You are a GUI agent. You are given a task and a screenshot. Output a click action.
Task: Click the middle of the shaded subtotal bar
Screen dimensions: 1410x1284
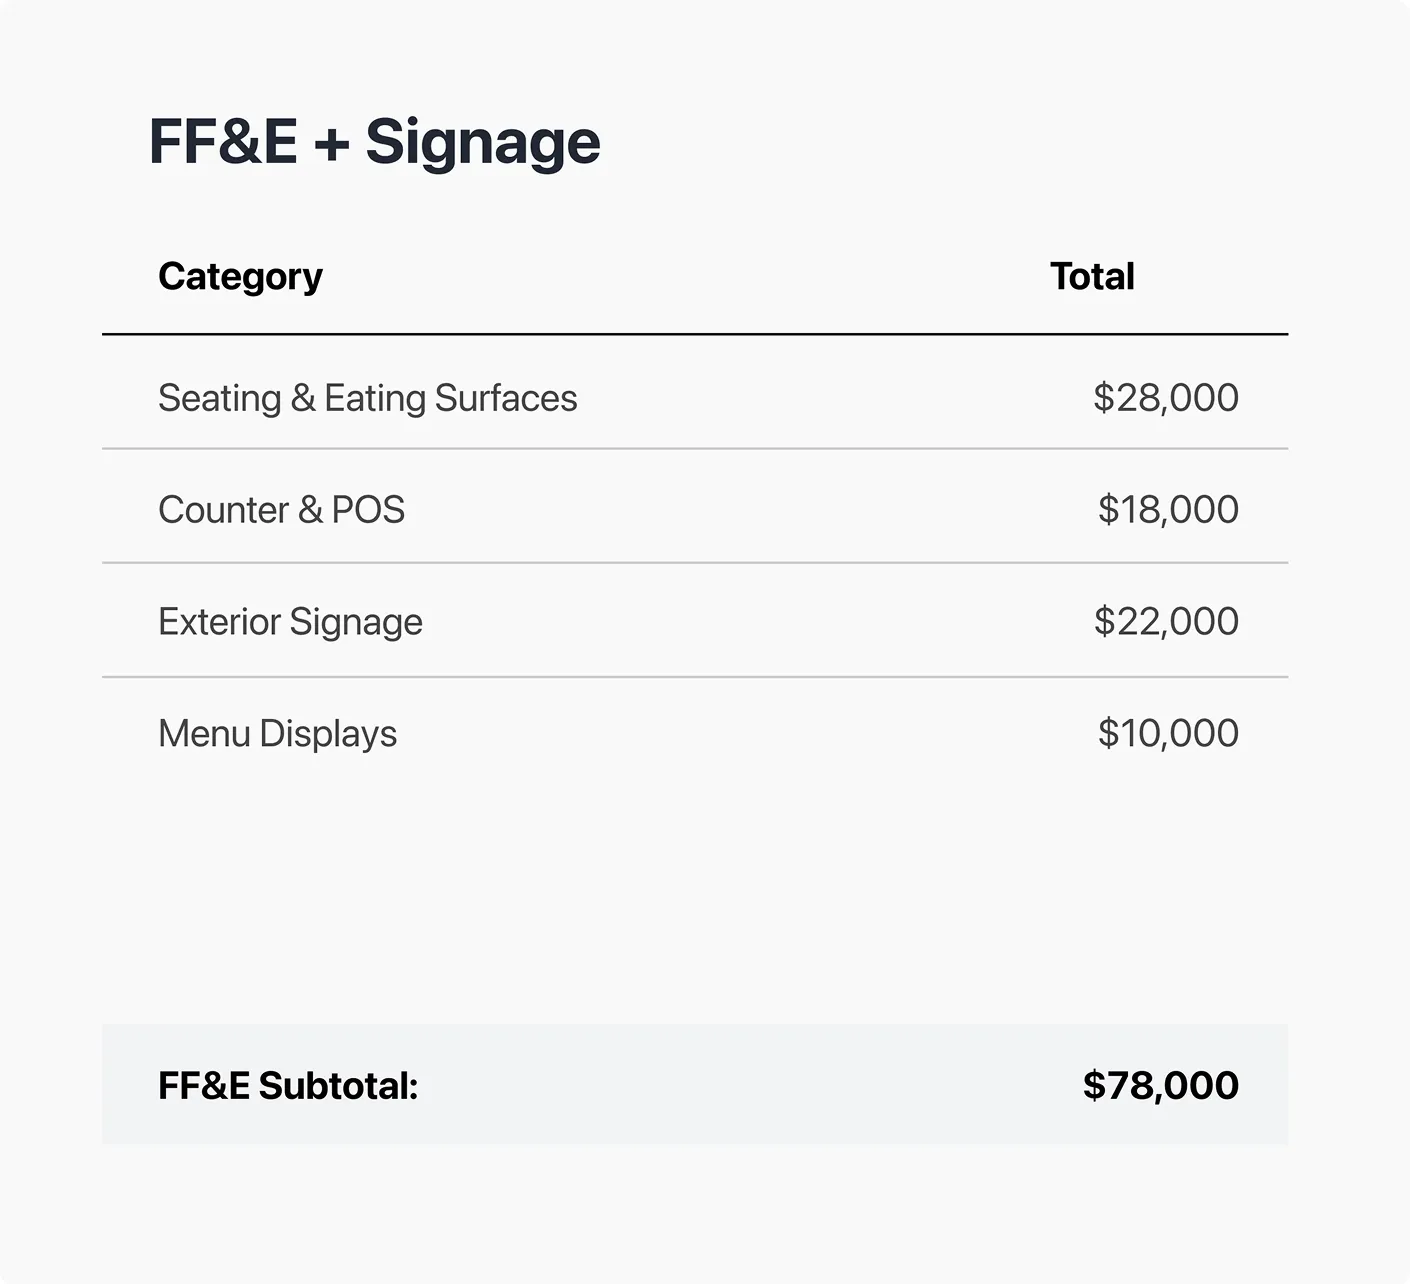(695, 1084)
